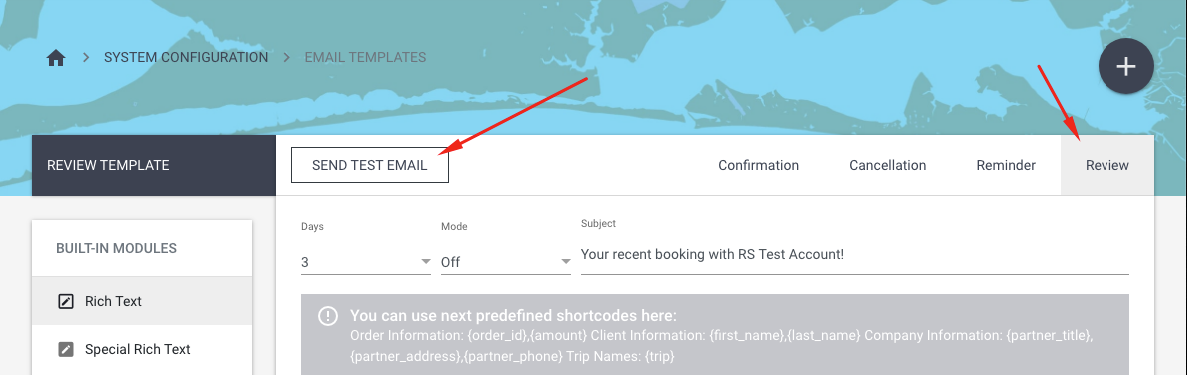Click the chevron before EMAIL TEMPLATES breadcrumb
This screenshot has width=1187, height=375.
[287, 58]
